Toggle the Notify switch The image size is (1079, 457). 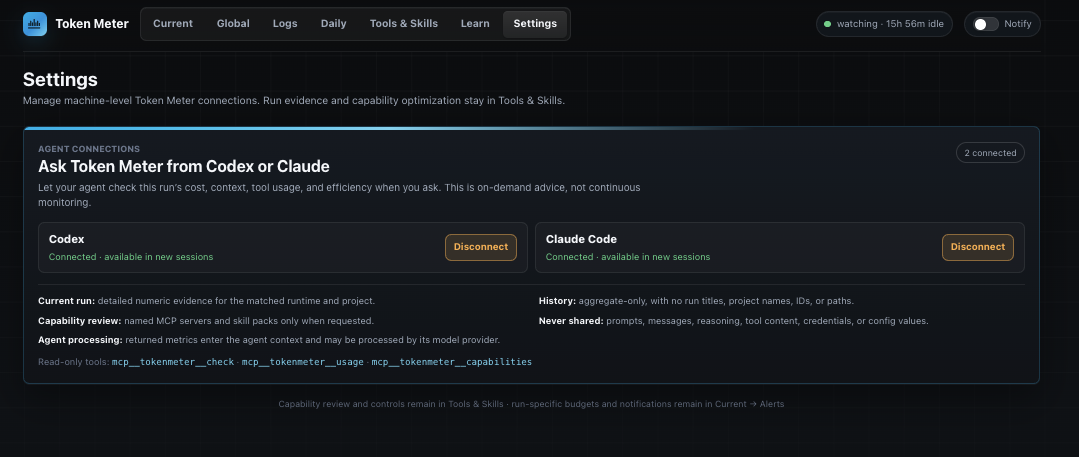[986, 24]
